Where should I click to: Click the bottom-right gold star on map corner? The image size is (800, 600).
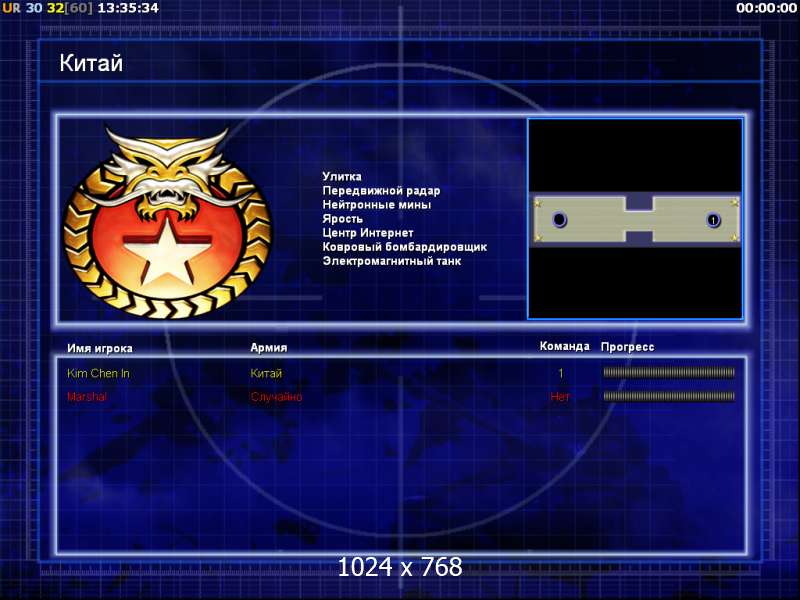pos(734,237)
